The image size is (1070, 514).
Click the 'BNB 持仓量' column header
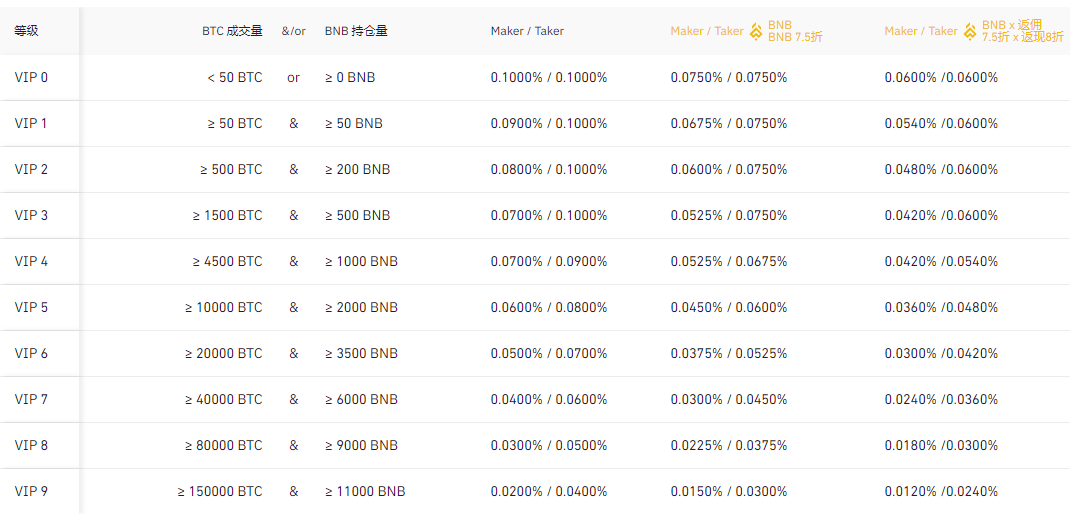point(356,31)
